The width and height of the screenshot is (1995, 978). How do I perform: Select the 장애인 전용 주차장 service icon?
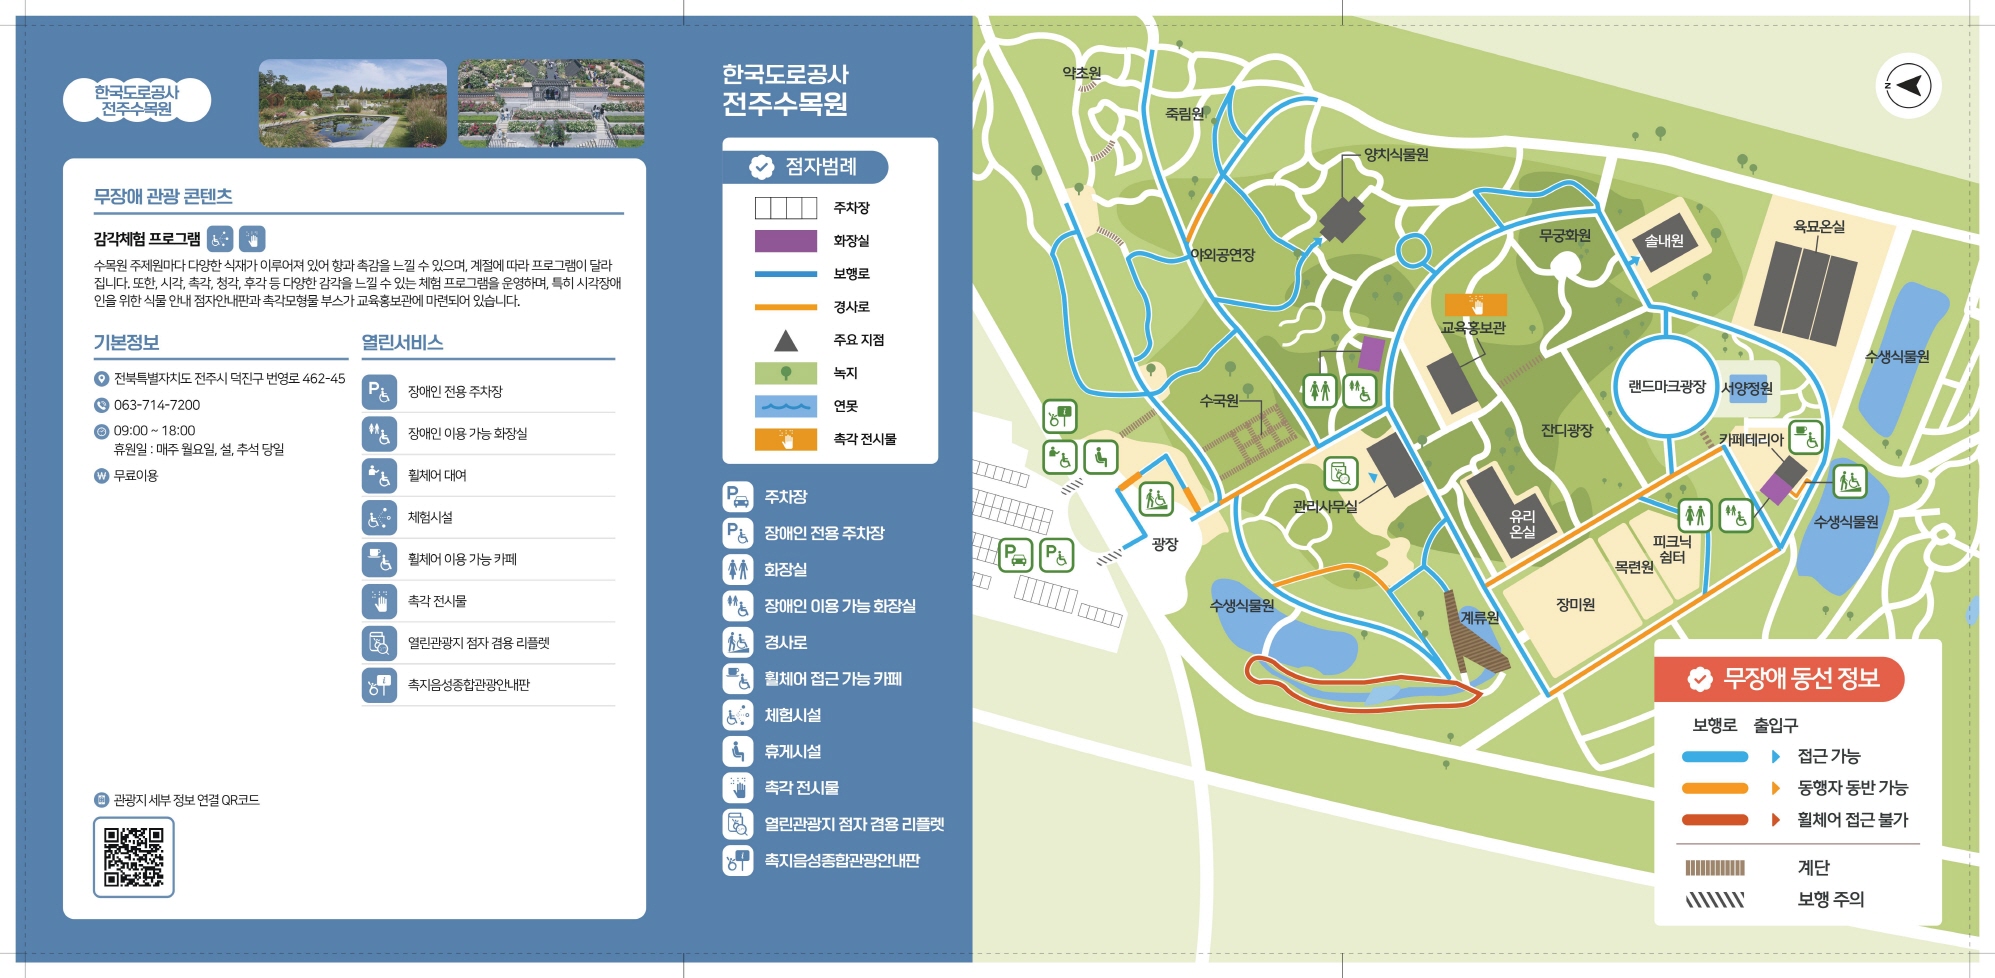pos(379,392)
